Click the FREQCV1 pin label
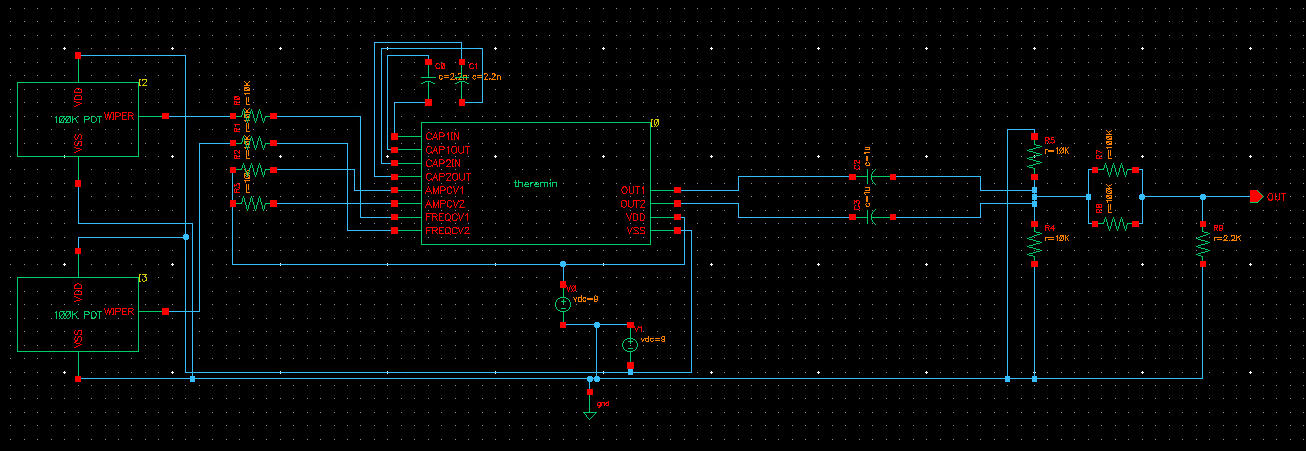 pos(447,216)
